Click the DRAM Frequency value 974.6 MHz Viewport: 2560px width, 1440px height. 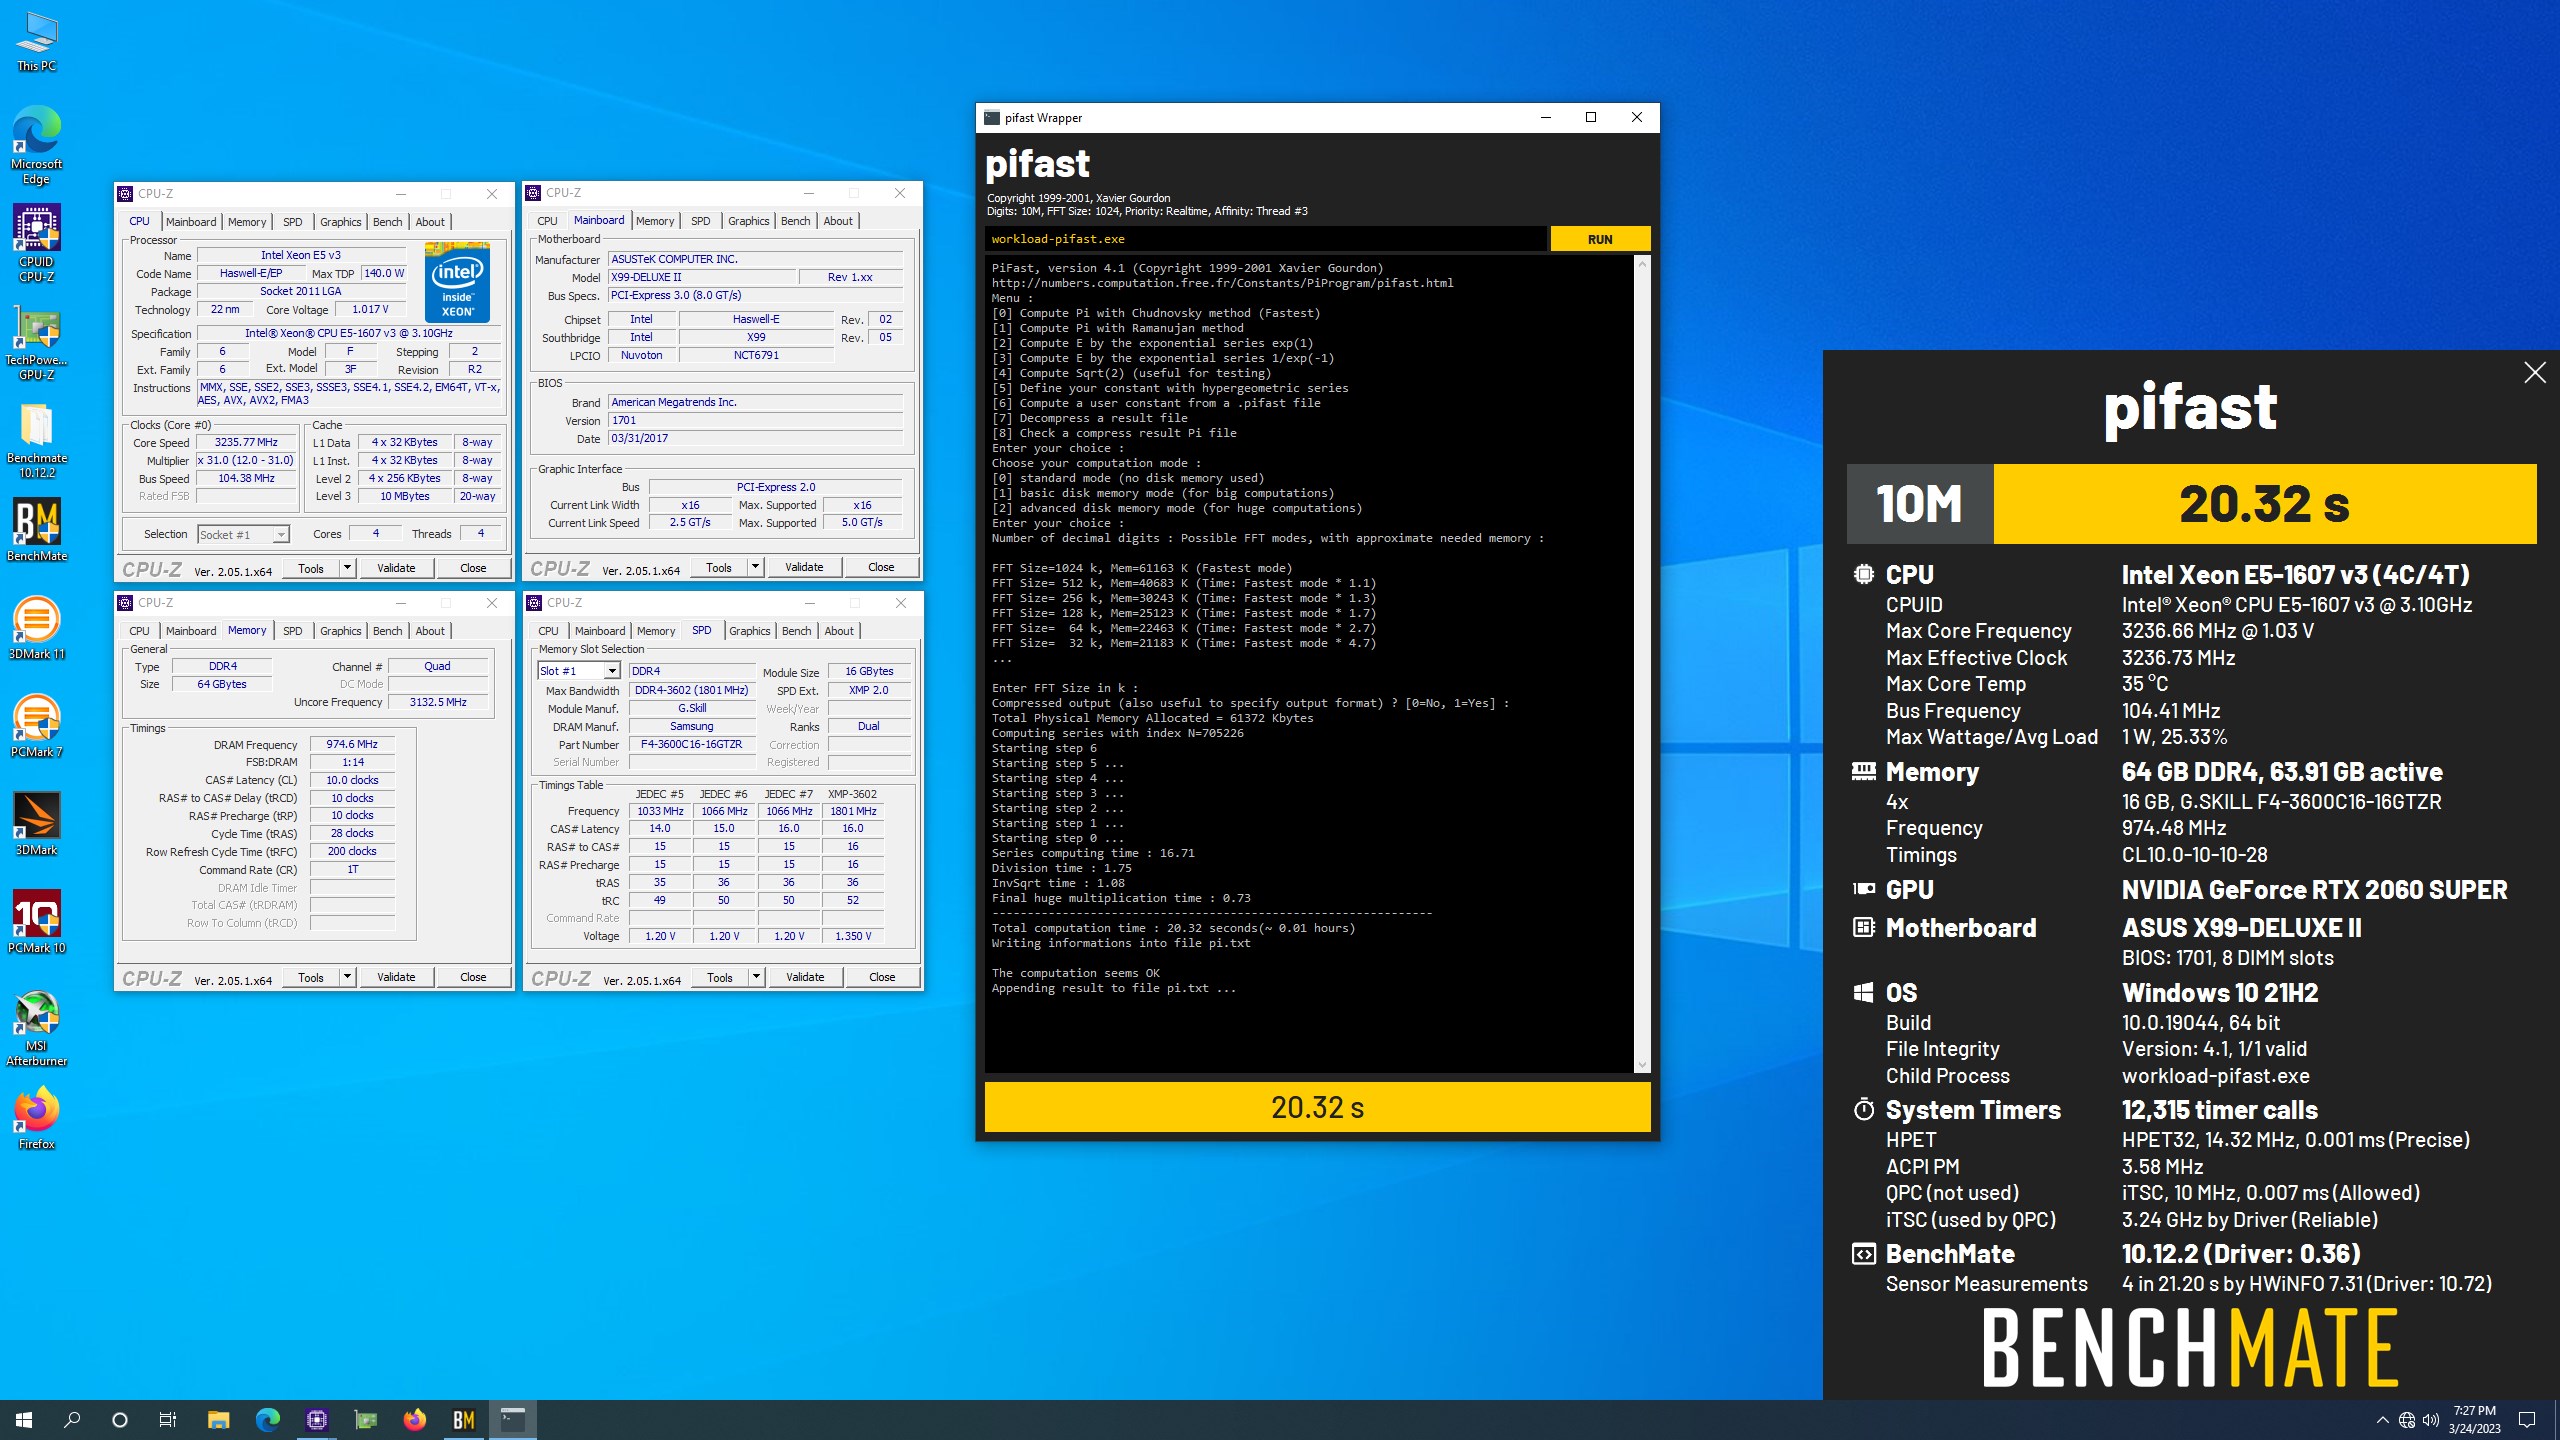352,744
